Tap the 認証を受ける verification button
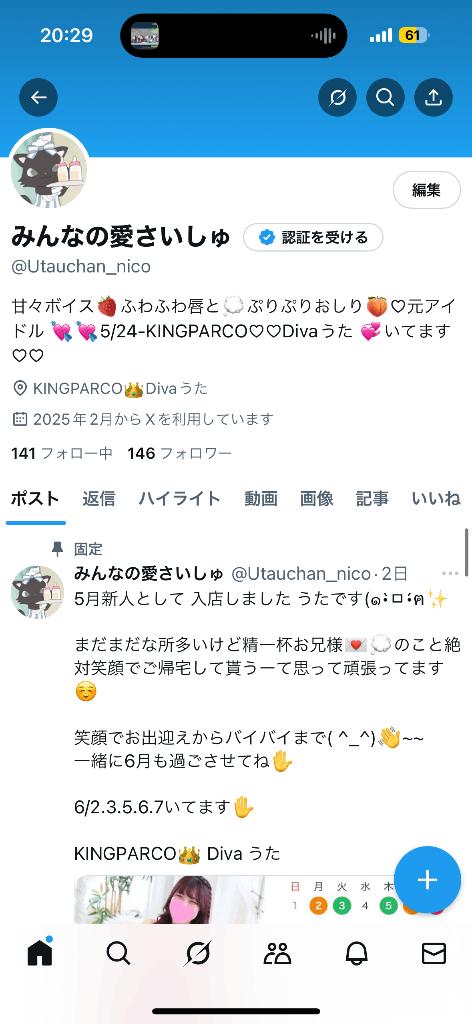Image resolution: width=472 pixels, height=1024 pixels. (313, 237)
